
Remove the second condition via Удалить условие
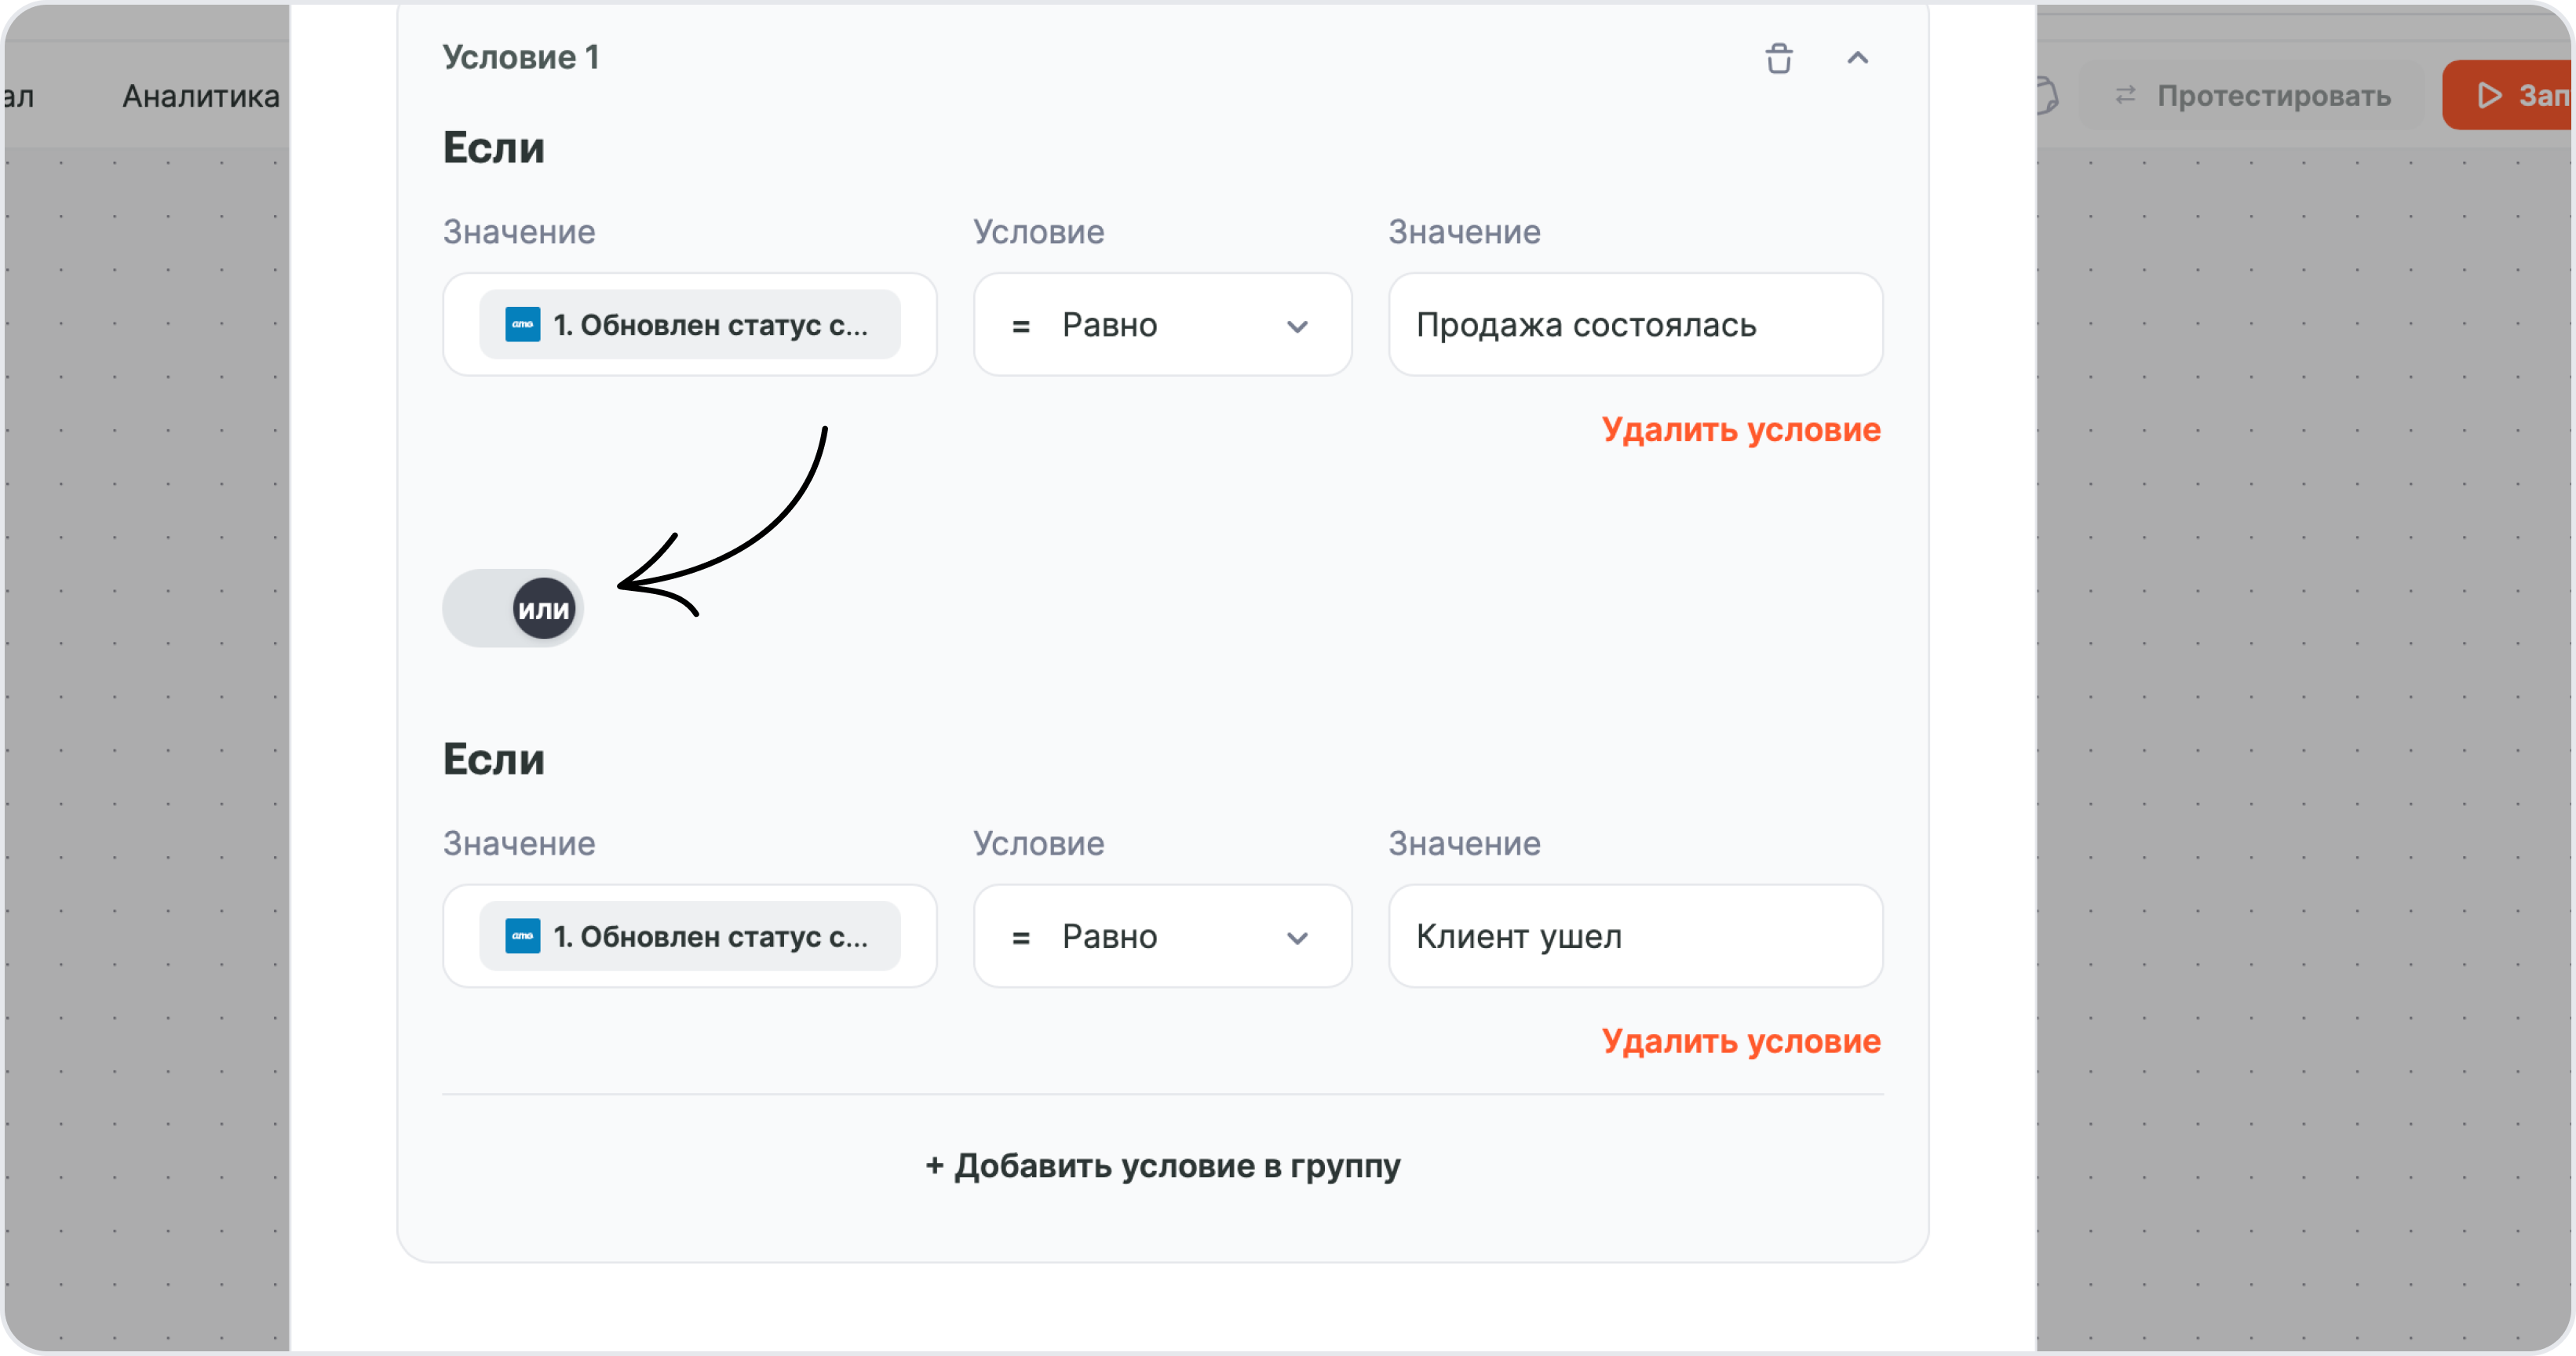click(1741, 1041)
